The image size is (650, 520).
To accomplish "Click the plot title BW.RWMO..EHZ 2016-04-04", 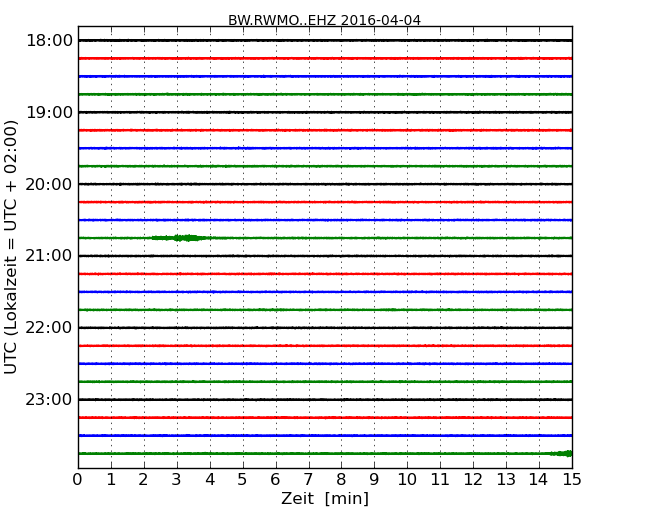I will click(x=324, y=20).
